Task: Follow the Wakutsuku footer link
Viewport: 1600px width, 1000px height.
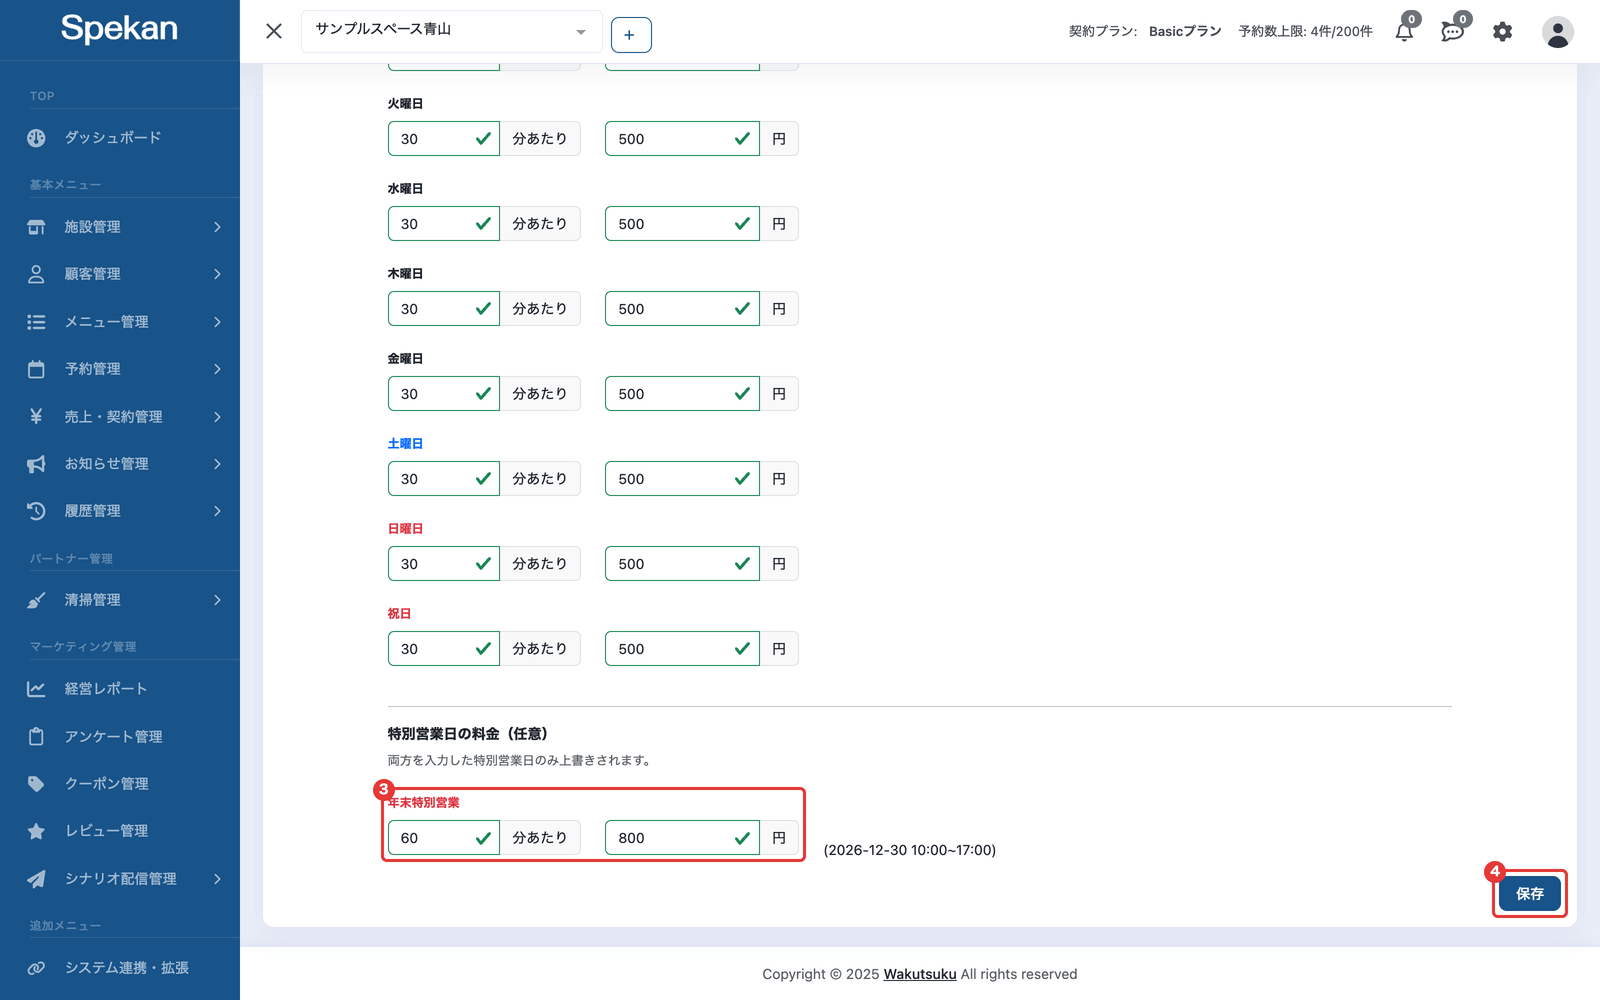Action: 920,974
